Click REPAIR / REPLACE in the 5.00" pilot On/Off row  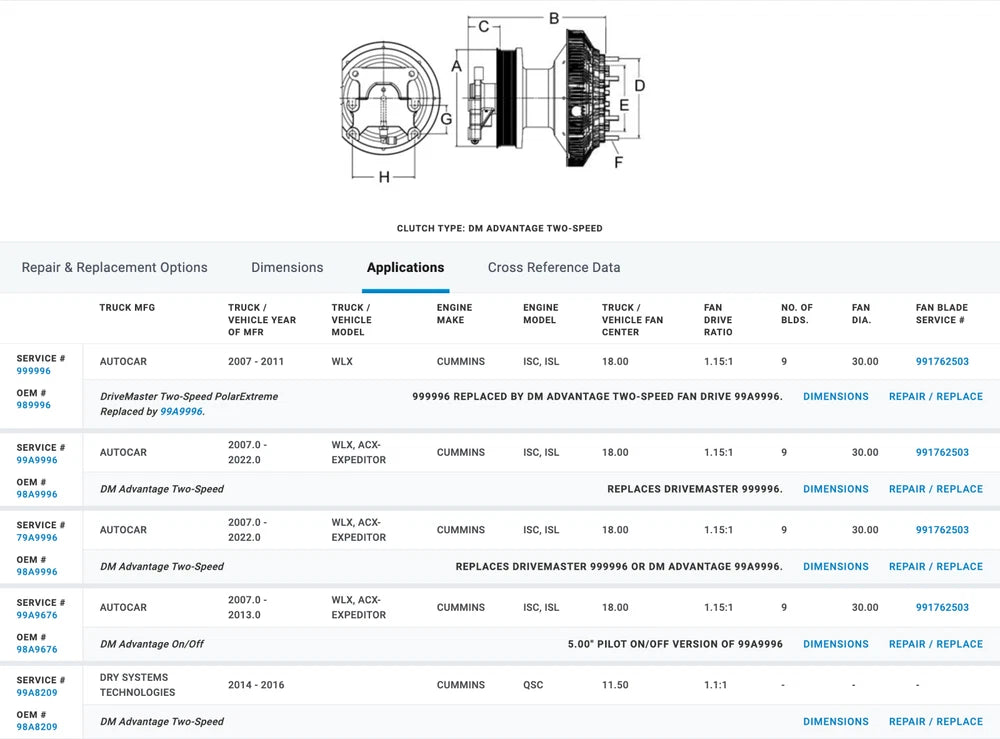click(x=935, y=644)
